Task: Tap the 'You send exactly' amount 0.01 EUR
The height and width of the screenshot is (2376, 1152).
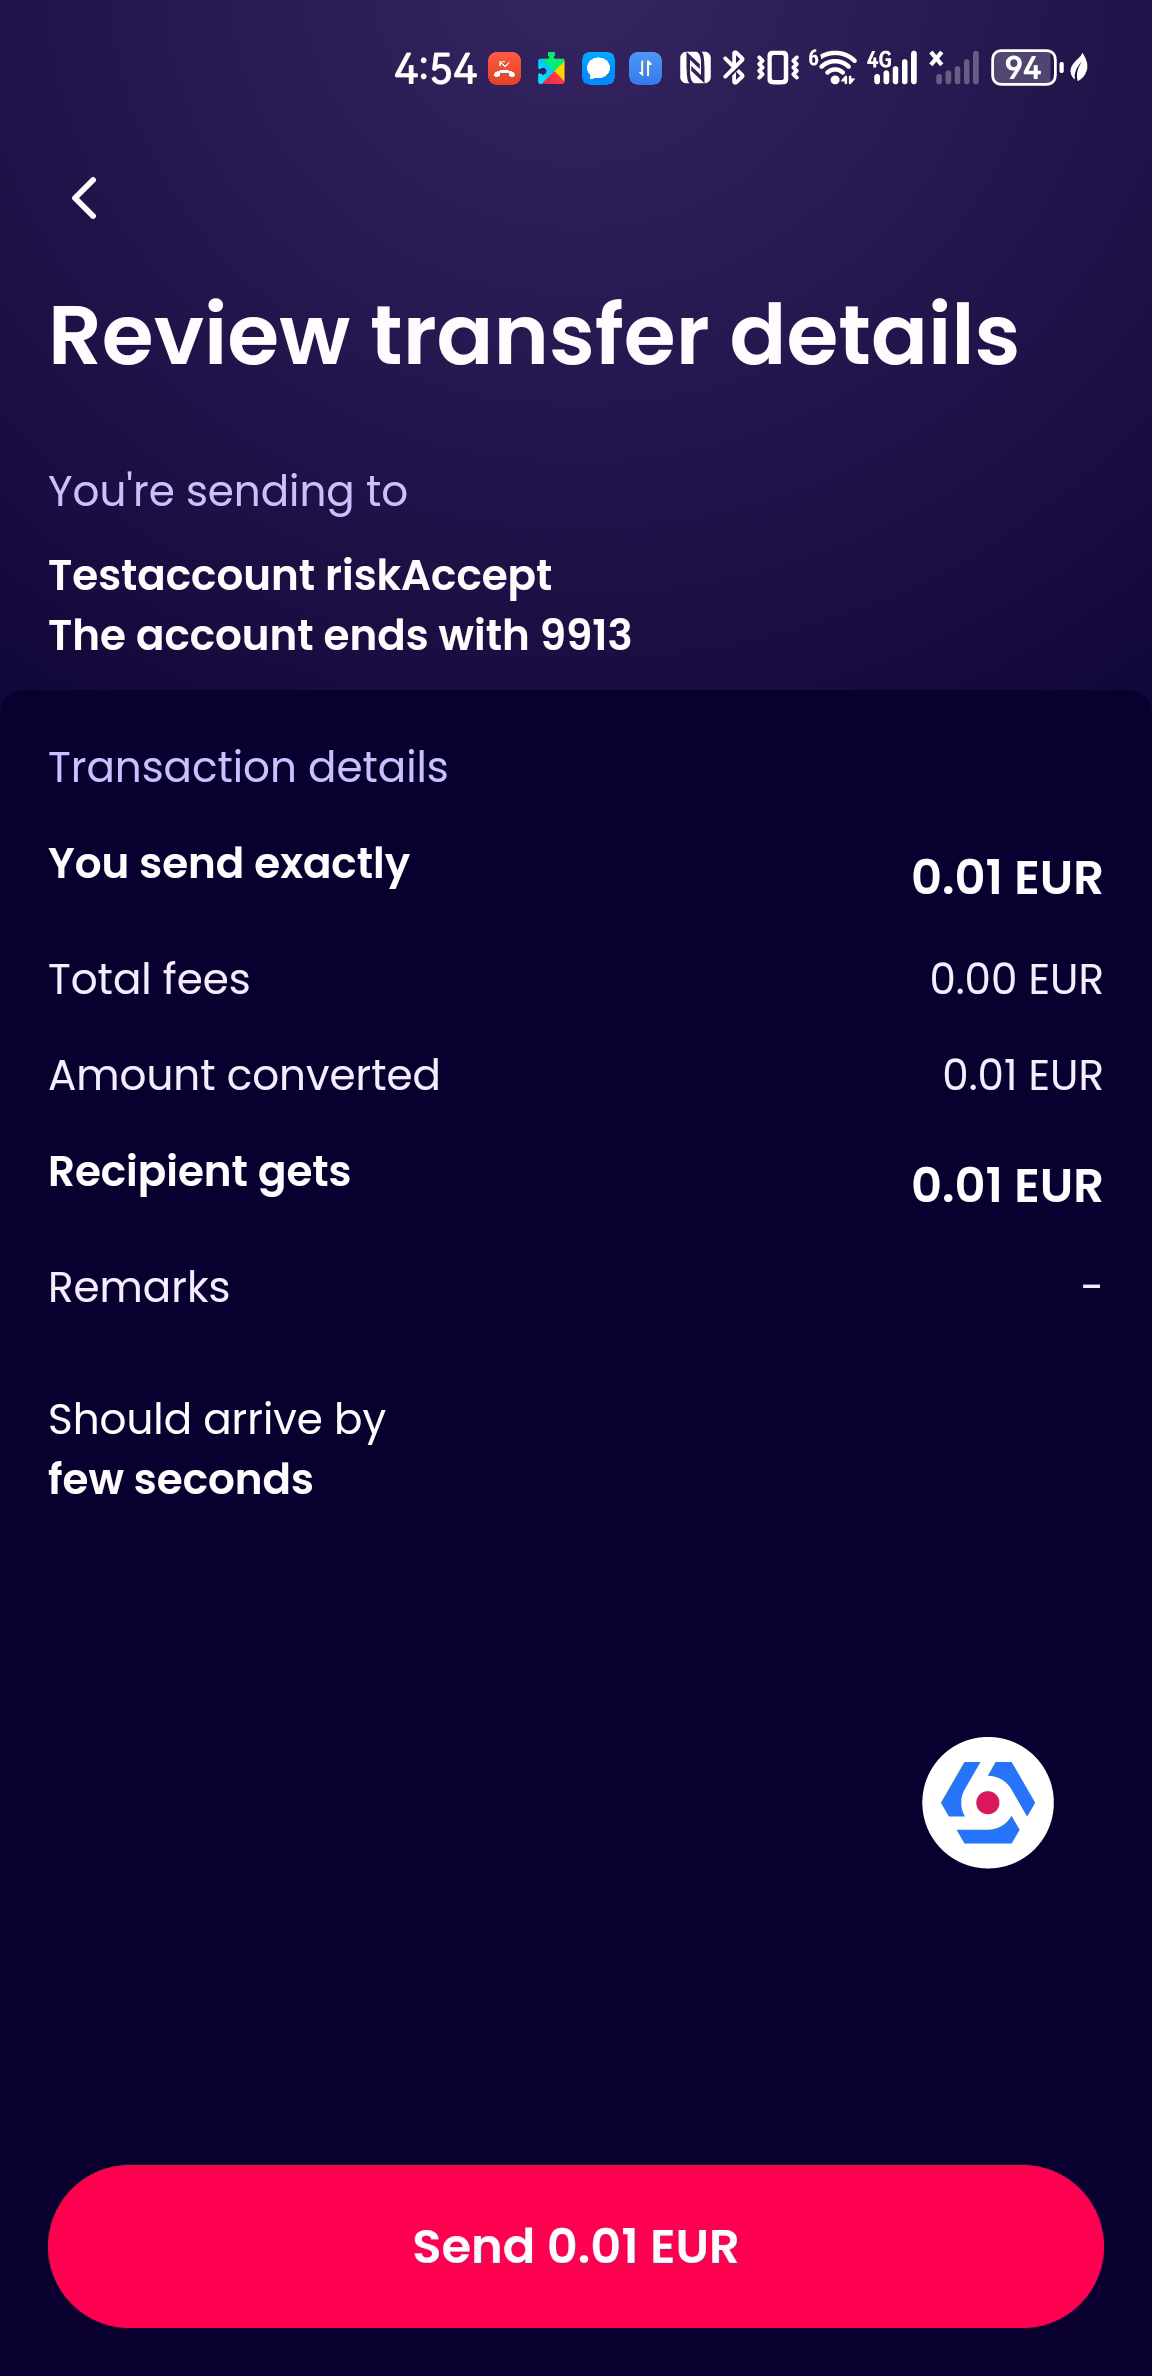Action: [x=1006, y=877]
